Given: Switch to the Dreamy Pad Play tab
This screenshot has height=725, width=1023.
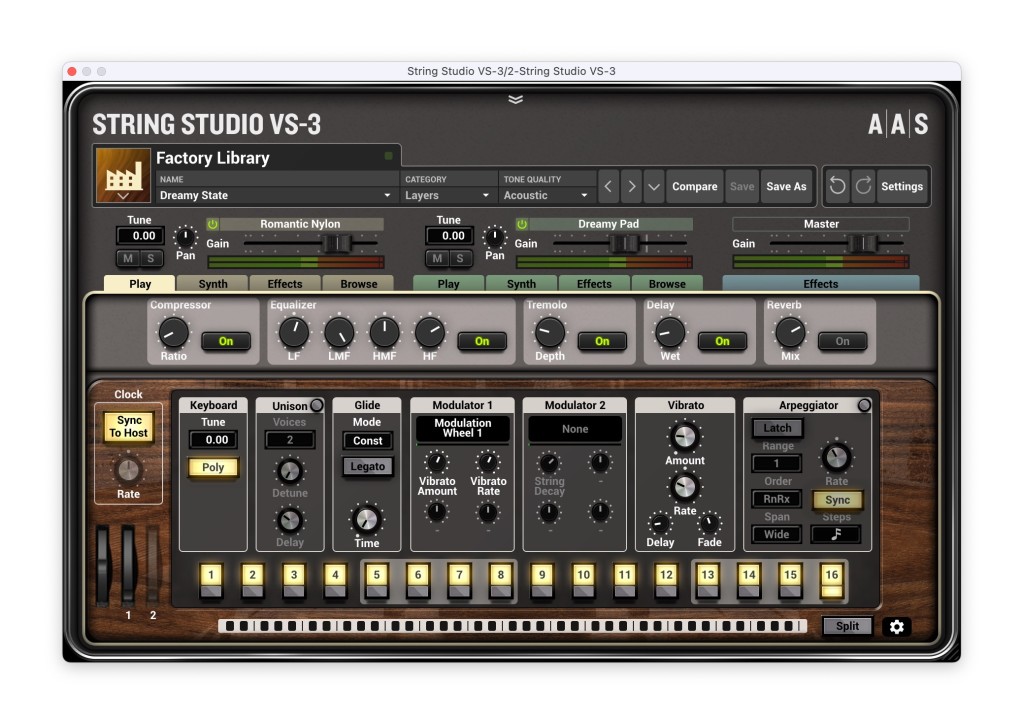Looking at the screenshot, I should [449, 284].
